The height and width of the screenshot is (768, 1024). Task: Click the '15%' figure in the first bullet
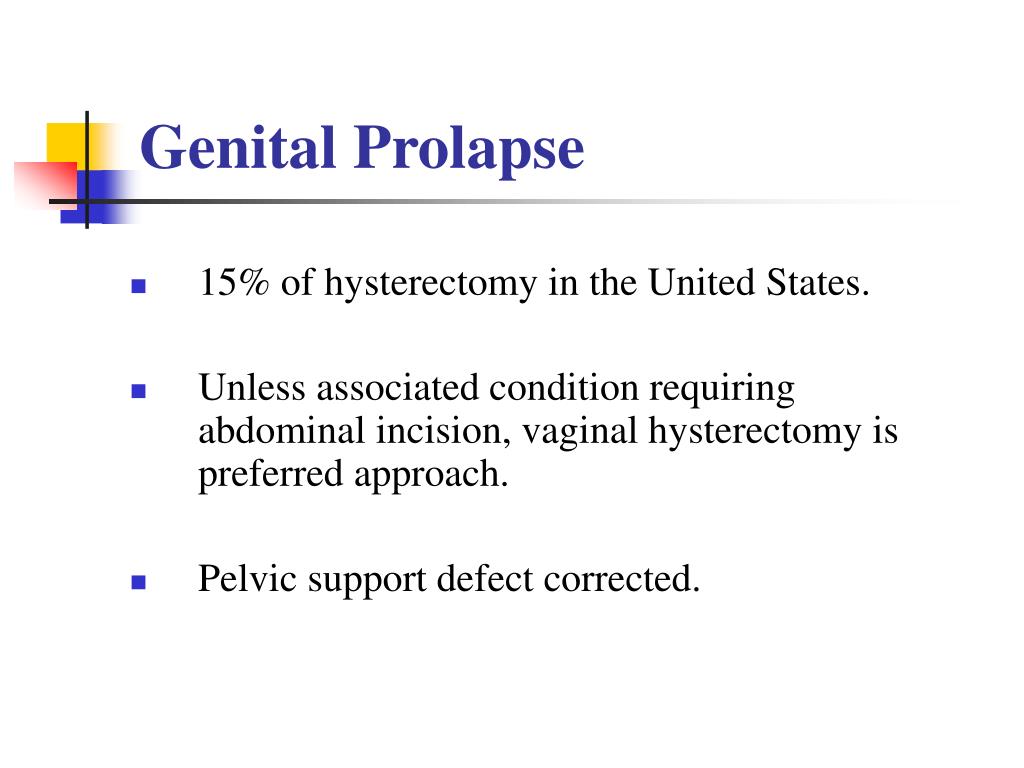tap(234, 283)
